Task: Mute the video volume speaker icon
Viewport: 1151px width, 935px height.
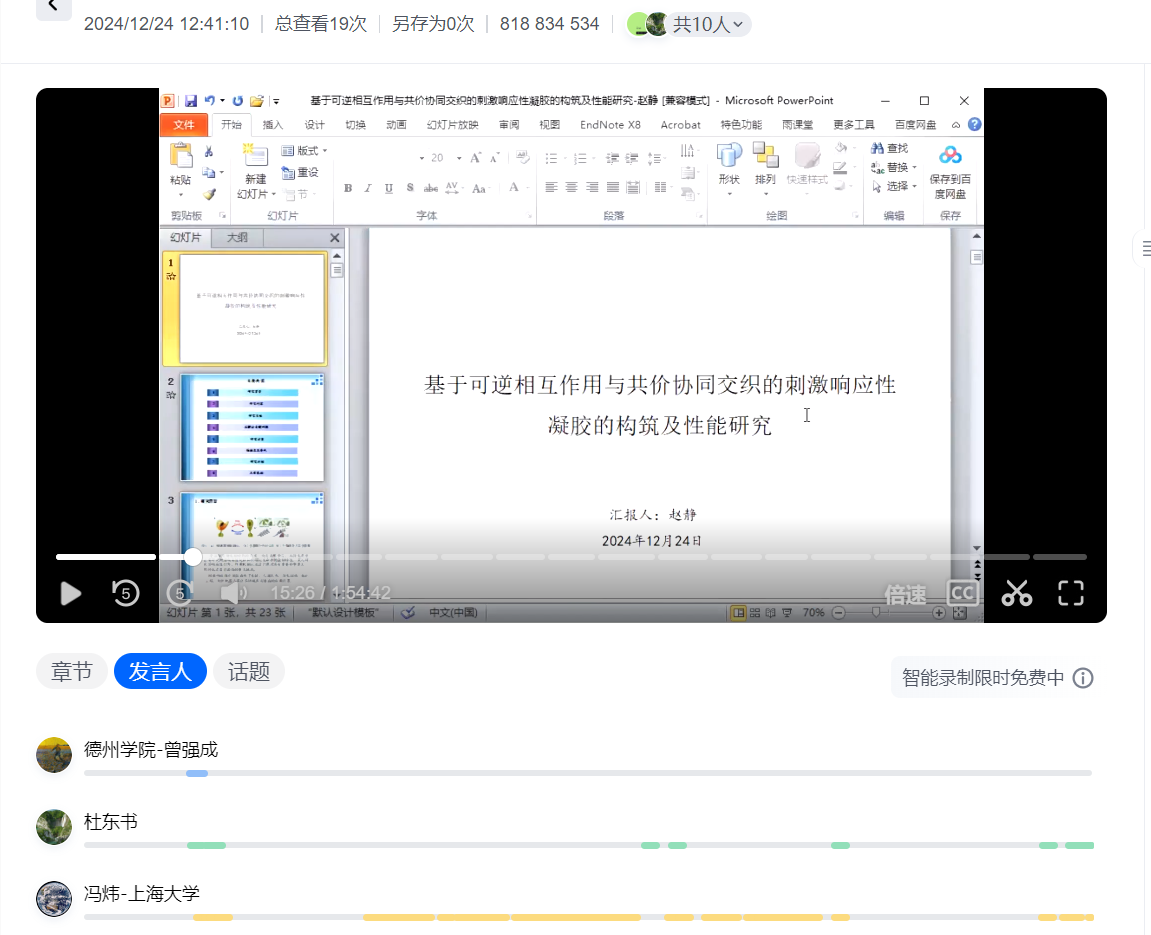Action: 233,593
